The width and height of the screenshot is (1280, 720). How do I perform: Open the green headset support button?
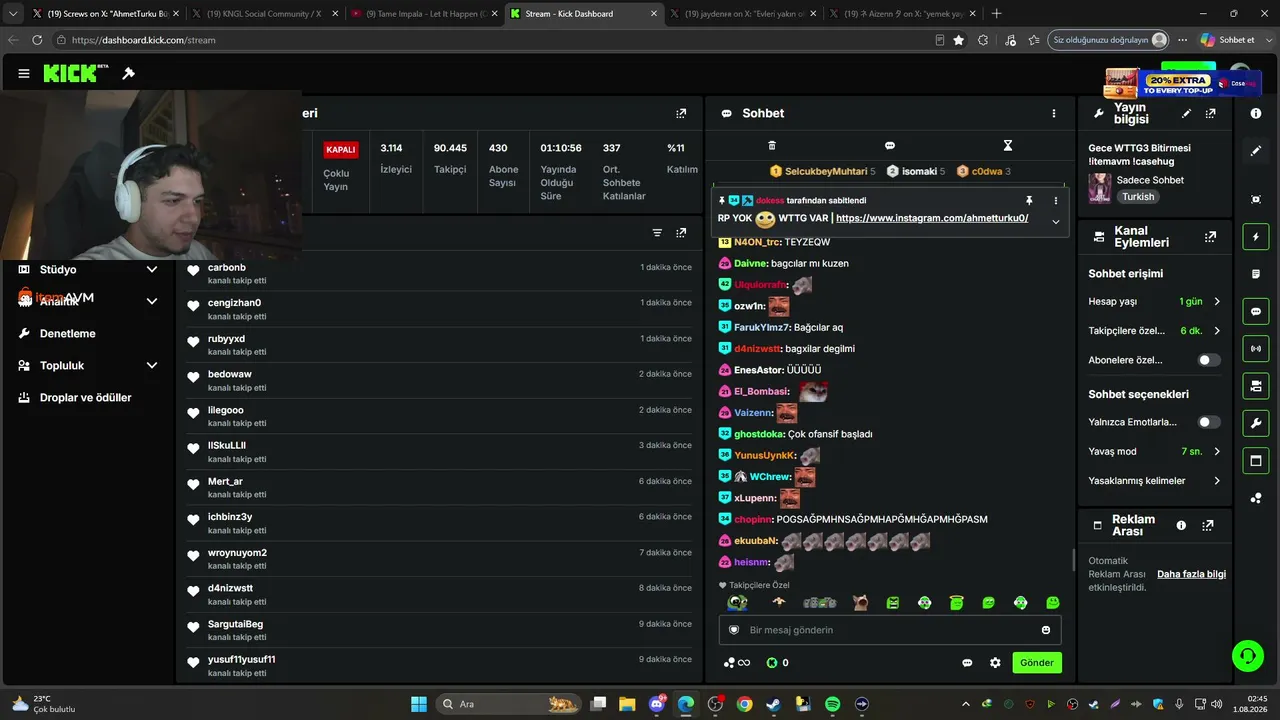point(1247,656)
